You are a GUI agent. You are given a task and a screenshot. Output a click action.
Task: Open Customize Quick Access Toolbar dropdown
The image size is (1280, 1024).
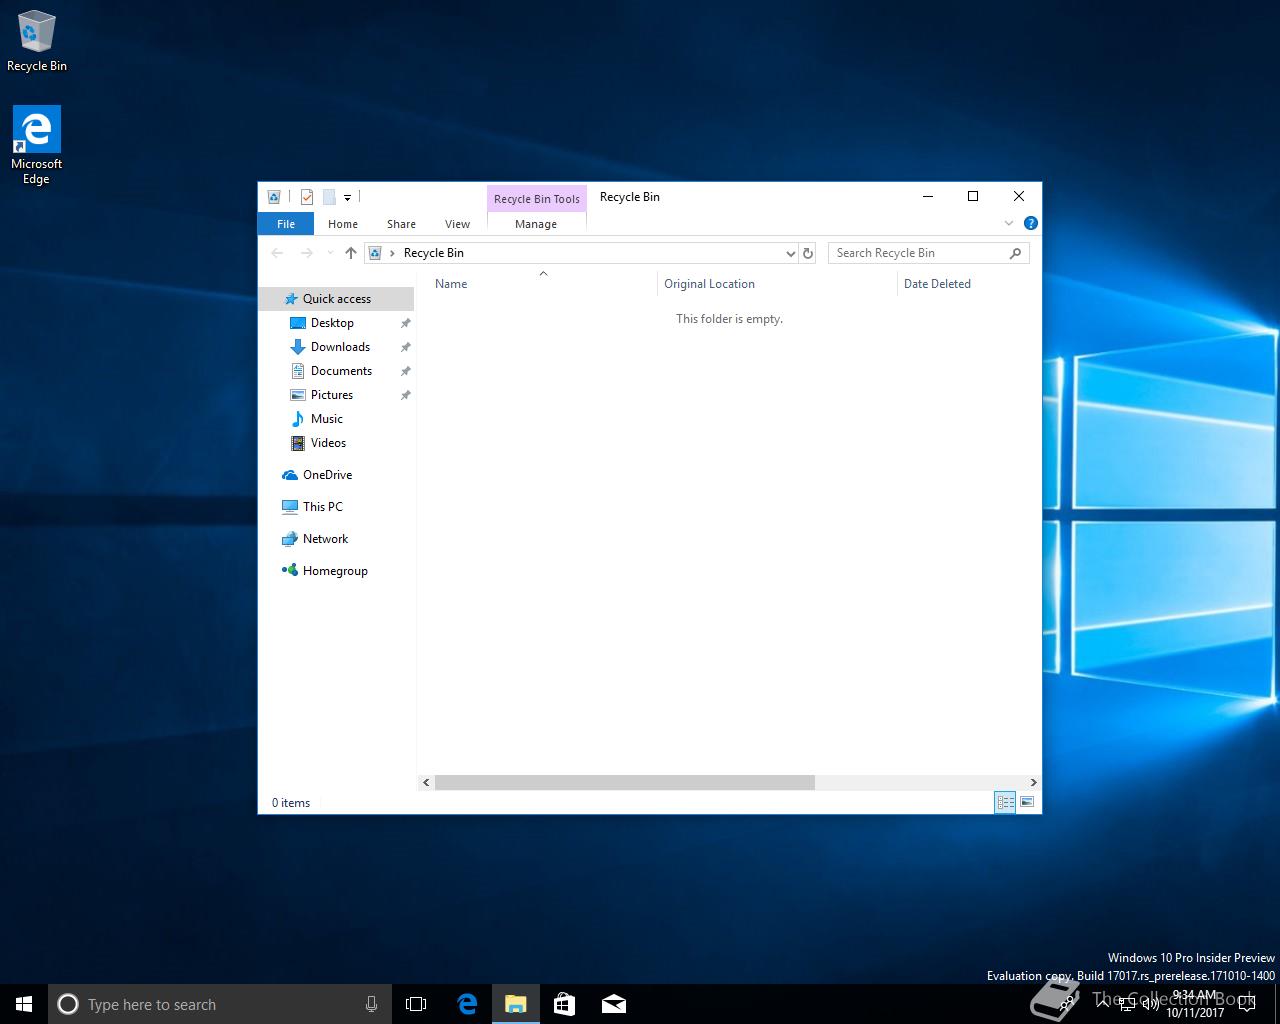point(347,198)
